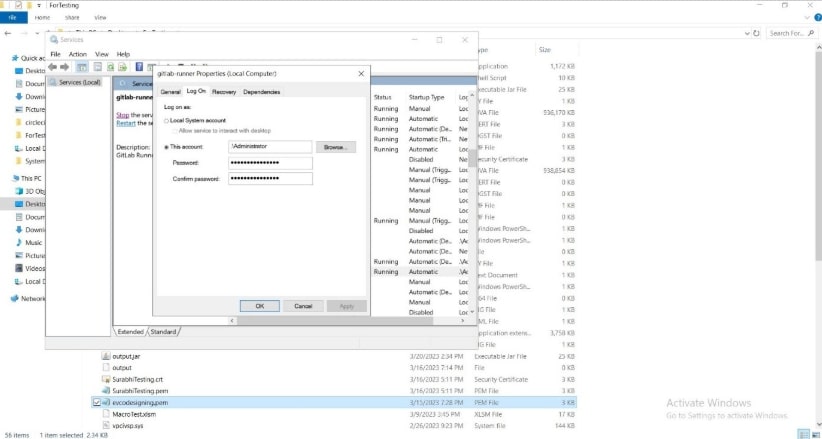Sort services by Startup Type column
Image resolution: width=822 pixels, height=439 pixels.
pyautogui.click(x=426, y=98)
